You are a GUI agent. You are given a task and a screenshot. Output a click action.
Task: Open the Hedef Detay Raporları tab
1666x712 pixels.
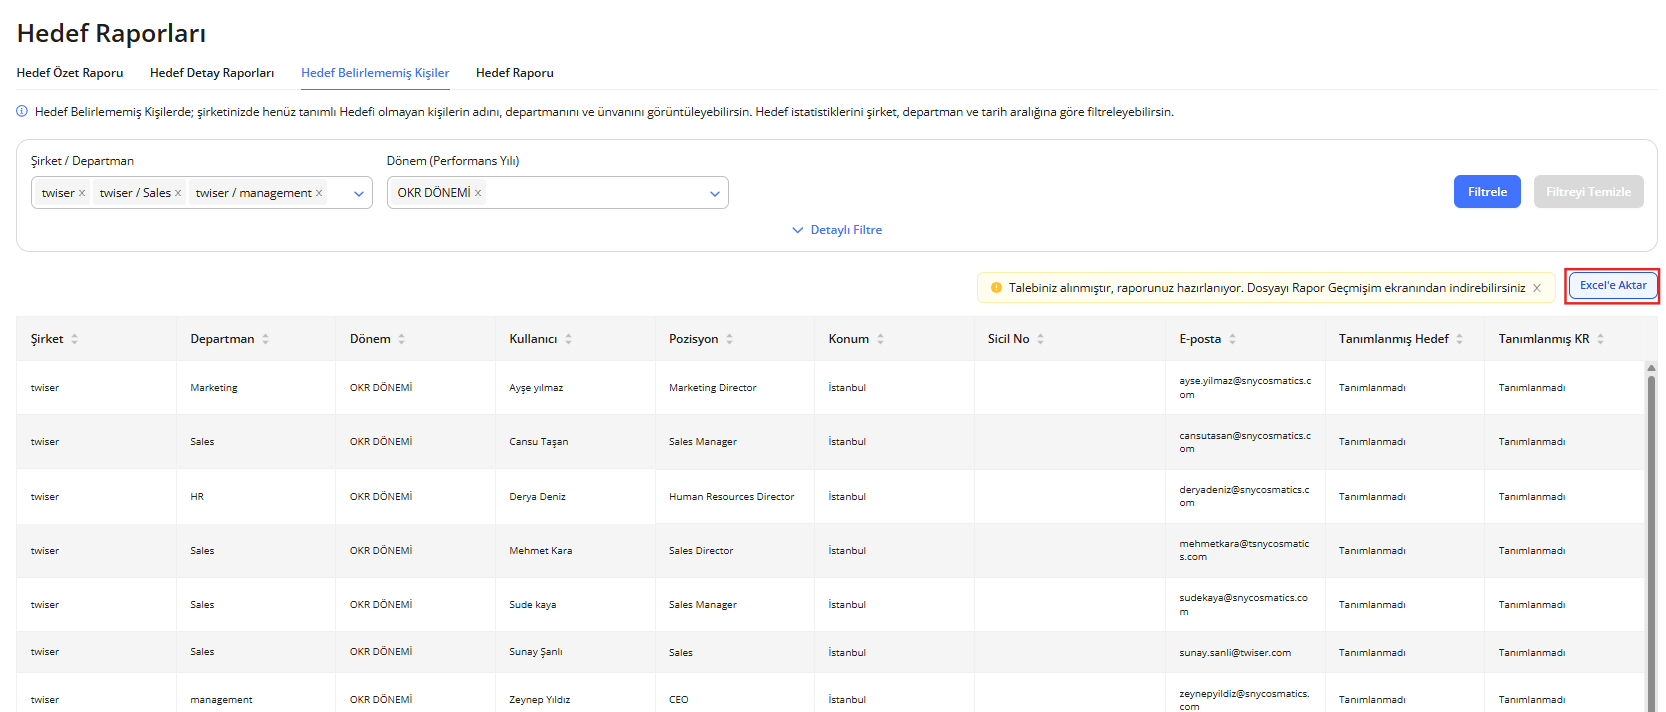coord(212,73)
